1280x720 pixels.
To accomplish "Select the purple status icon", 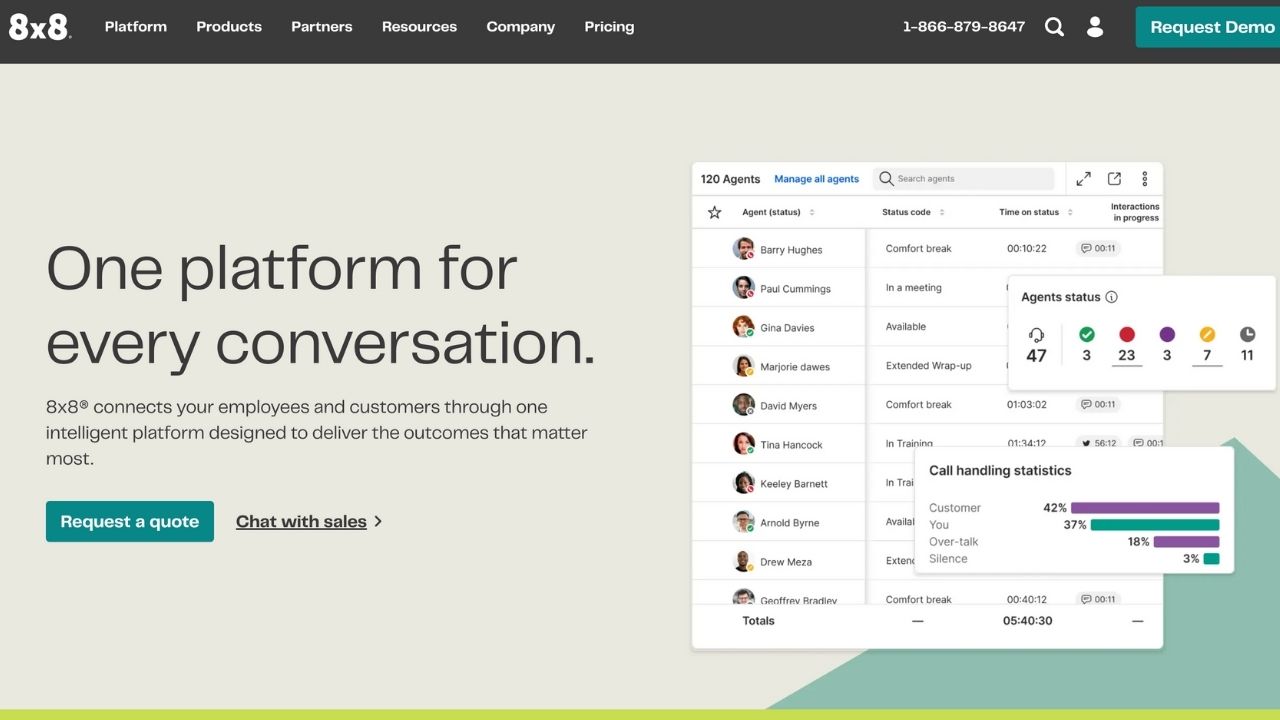I will coord(1167,335).
